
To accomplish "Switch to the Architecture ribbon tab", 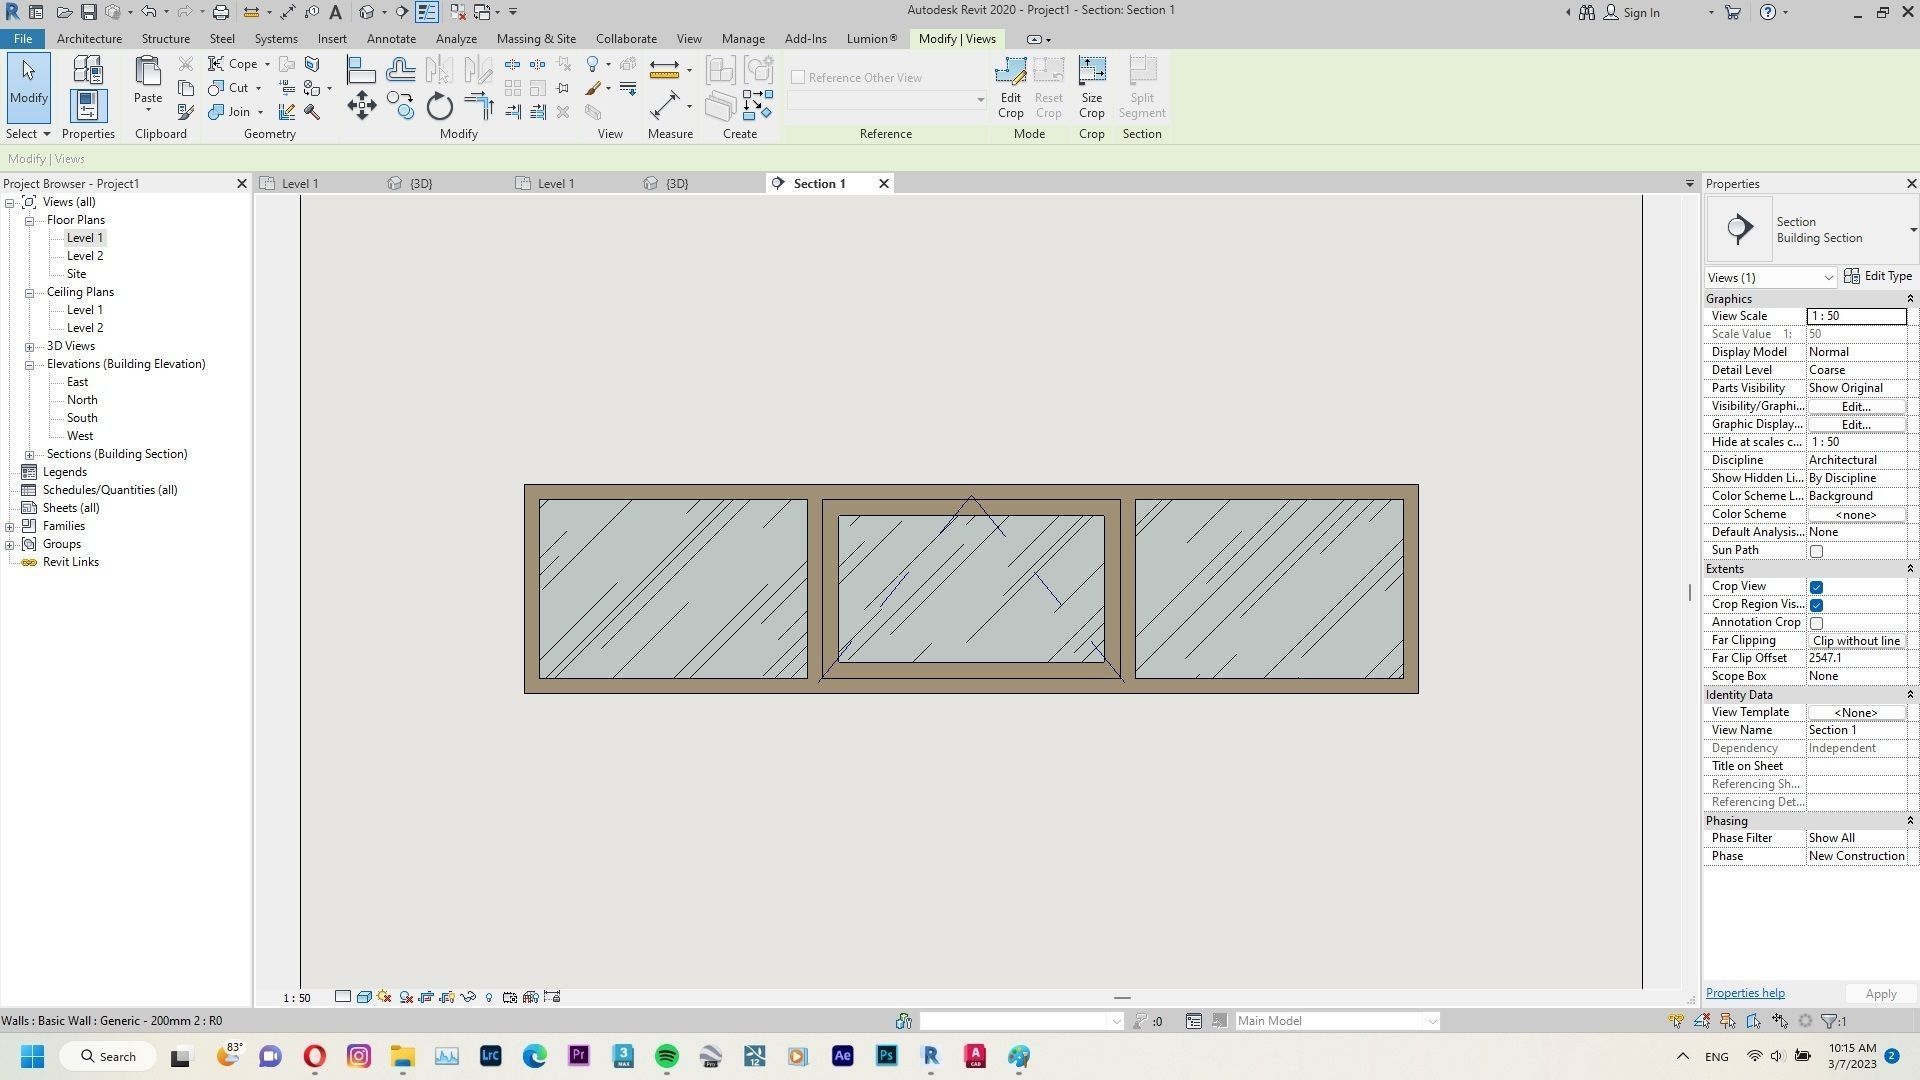I will [89, 38].
